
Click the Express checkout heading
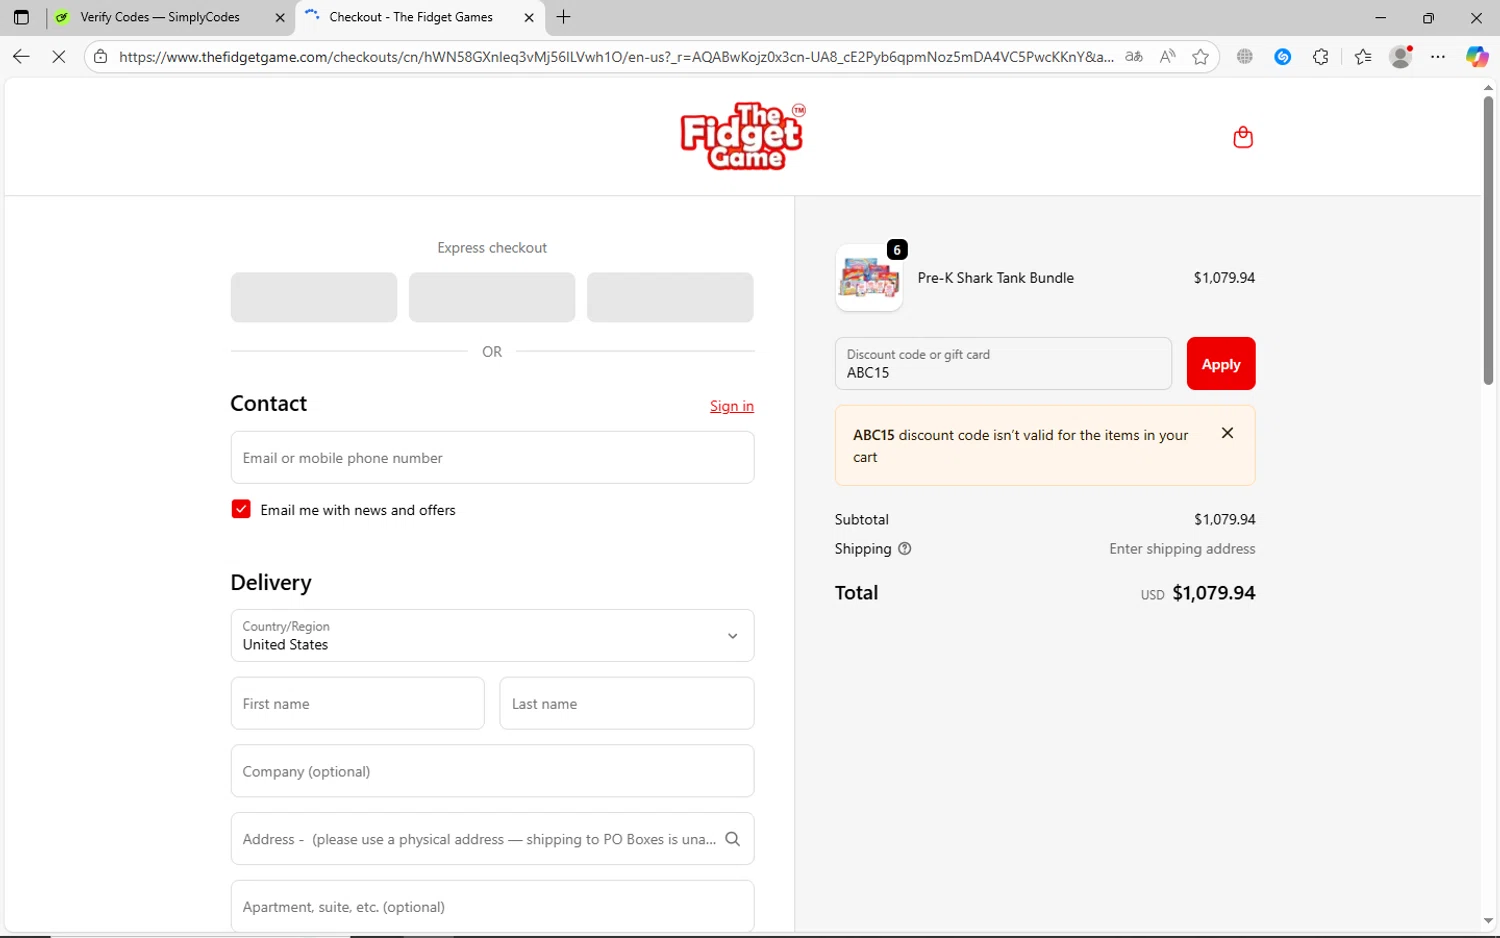tap(492, 248)
